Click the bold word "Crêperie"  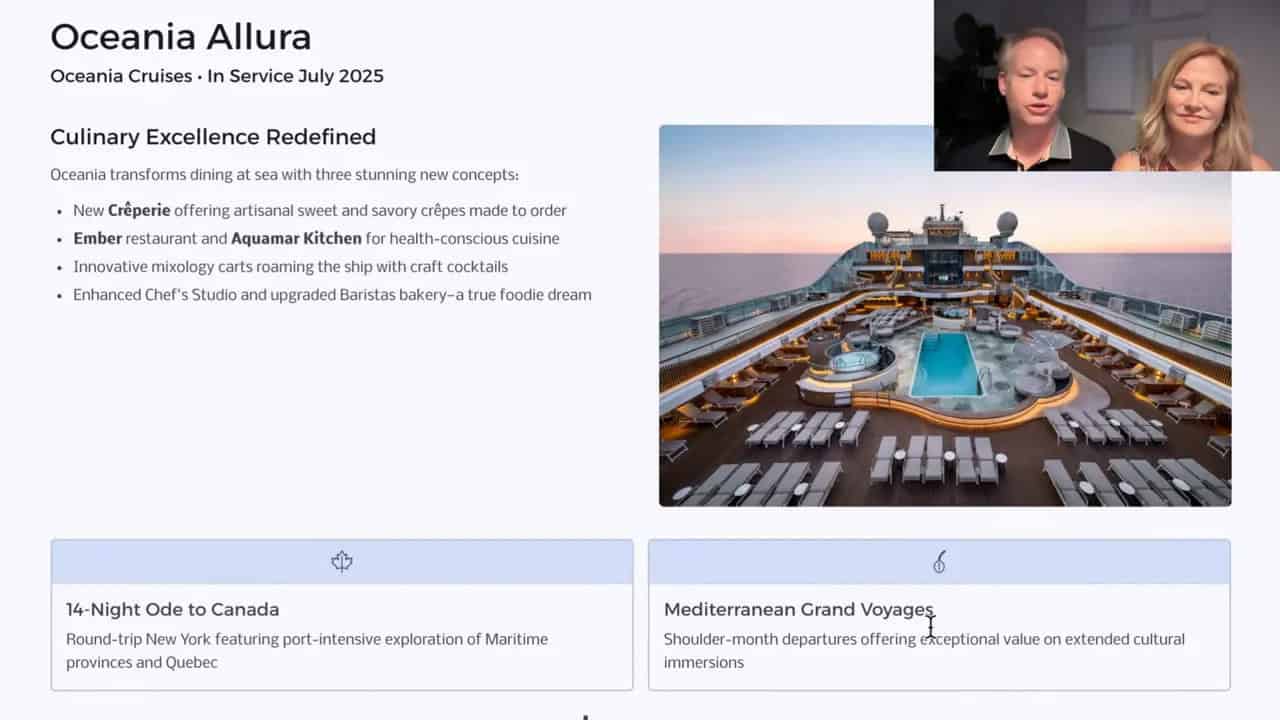[139, 211]
